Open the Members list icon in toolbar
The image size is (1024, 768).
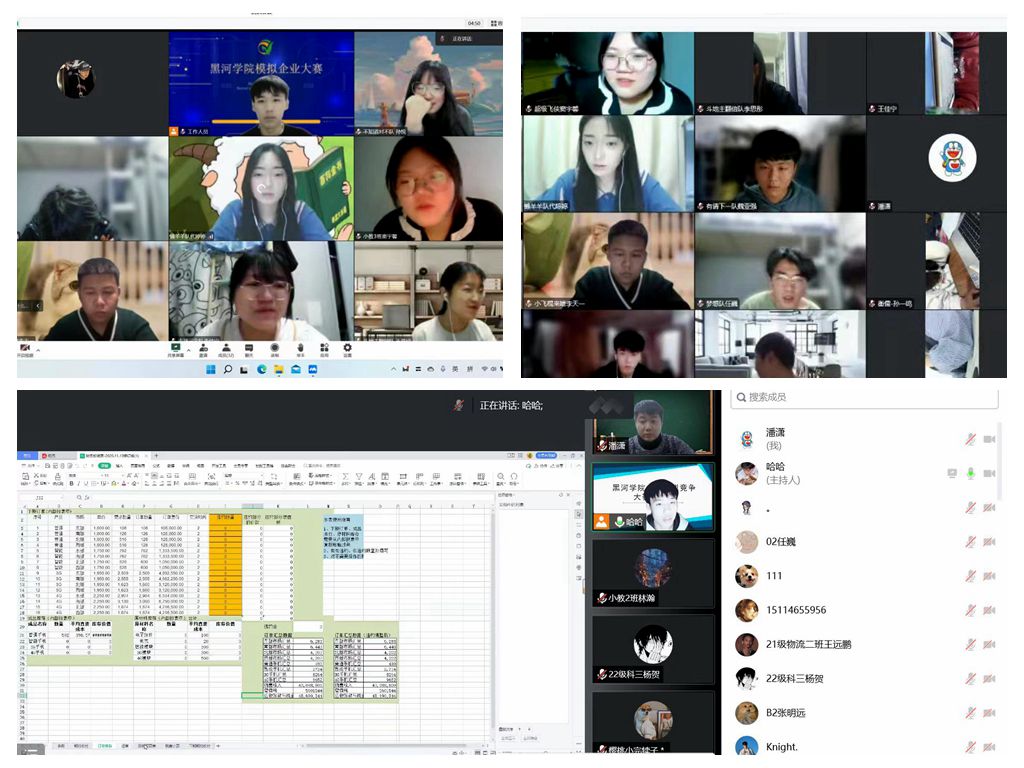(227, 349)
